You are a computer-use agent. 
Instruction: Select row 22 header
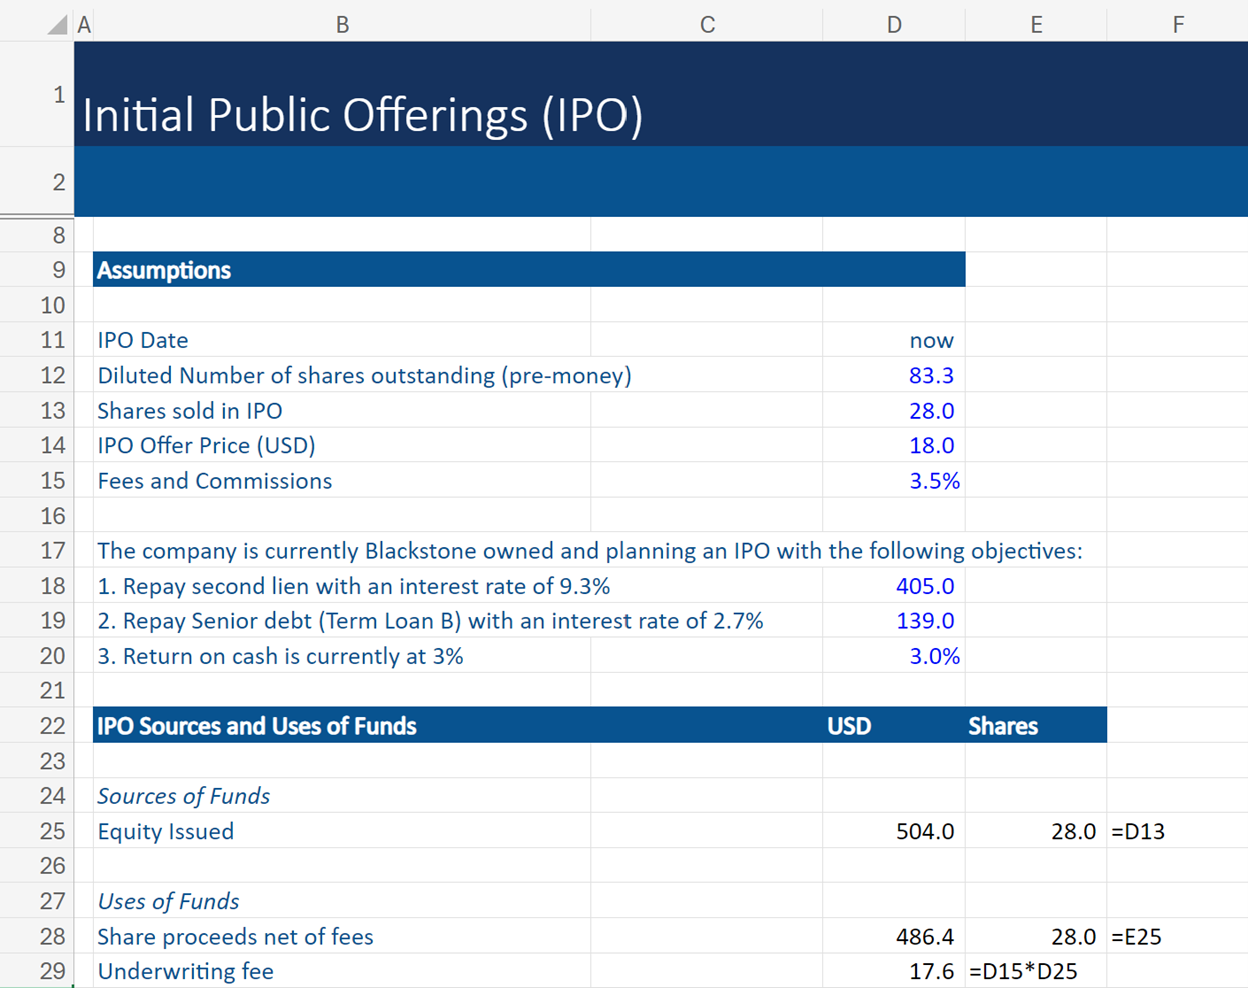[x=57, y=725]
